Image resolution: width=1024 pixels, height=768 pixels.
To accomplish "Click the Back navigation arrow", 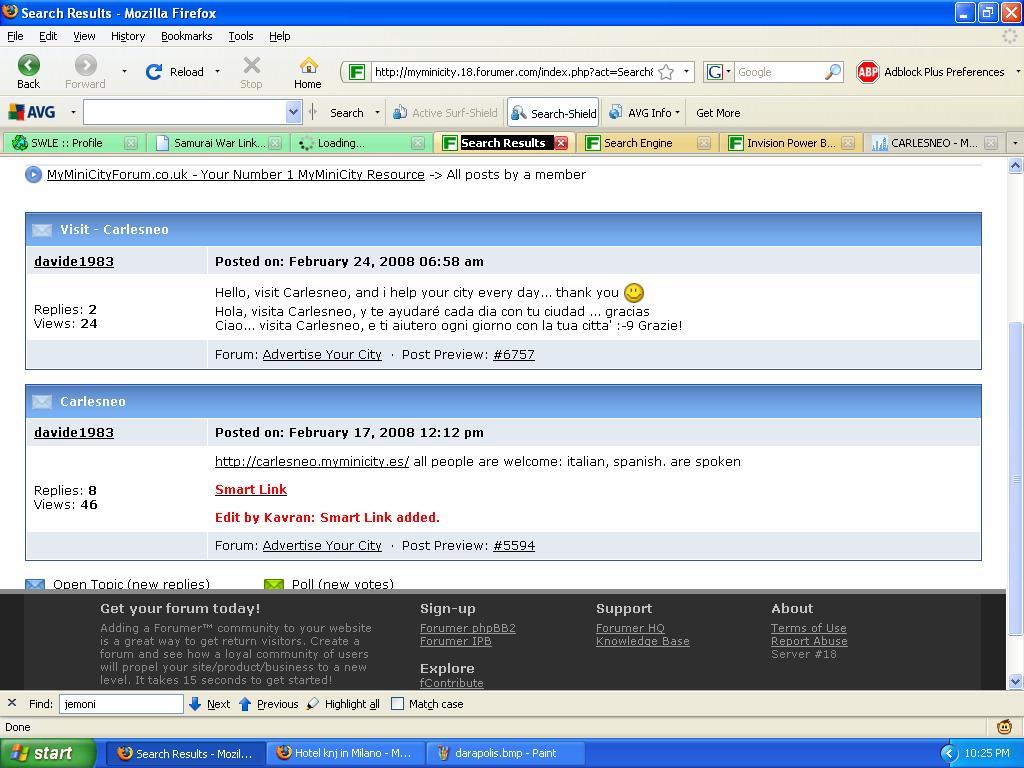I will [x=29, y=66].
